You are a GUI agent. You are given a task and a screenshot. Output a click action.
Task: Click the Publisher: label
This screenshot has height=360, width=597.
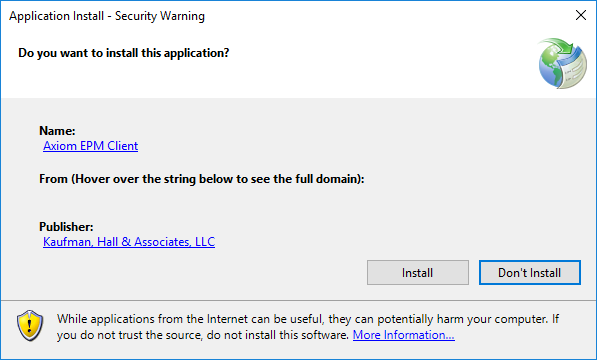click(x=66, y=227)
